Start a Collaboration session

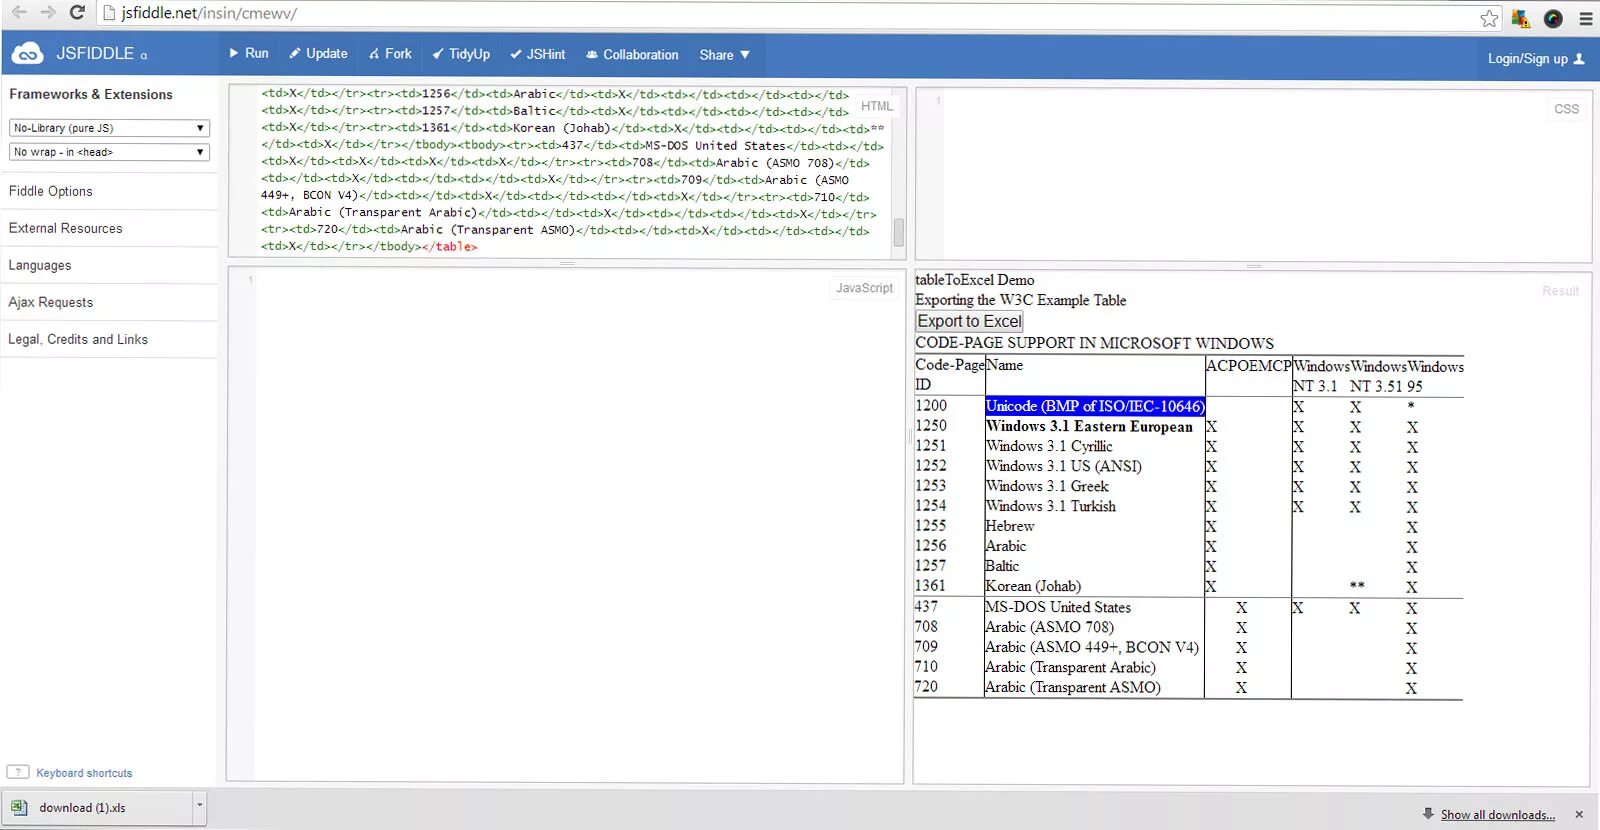point(632,54)
